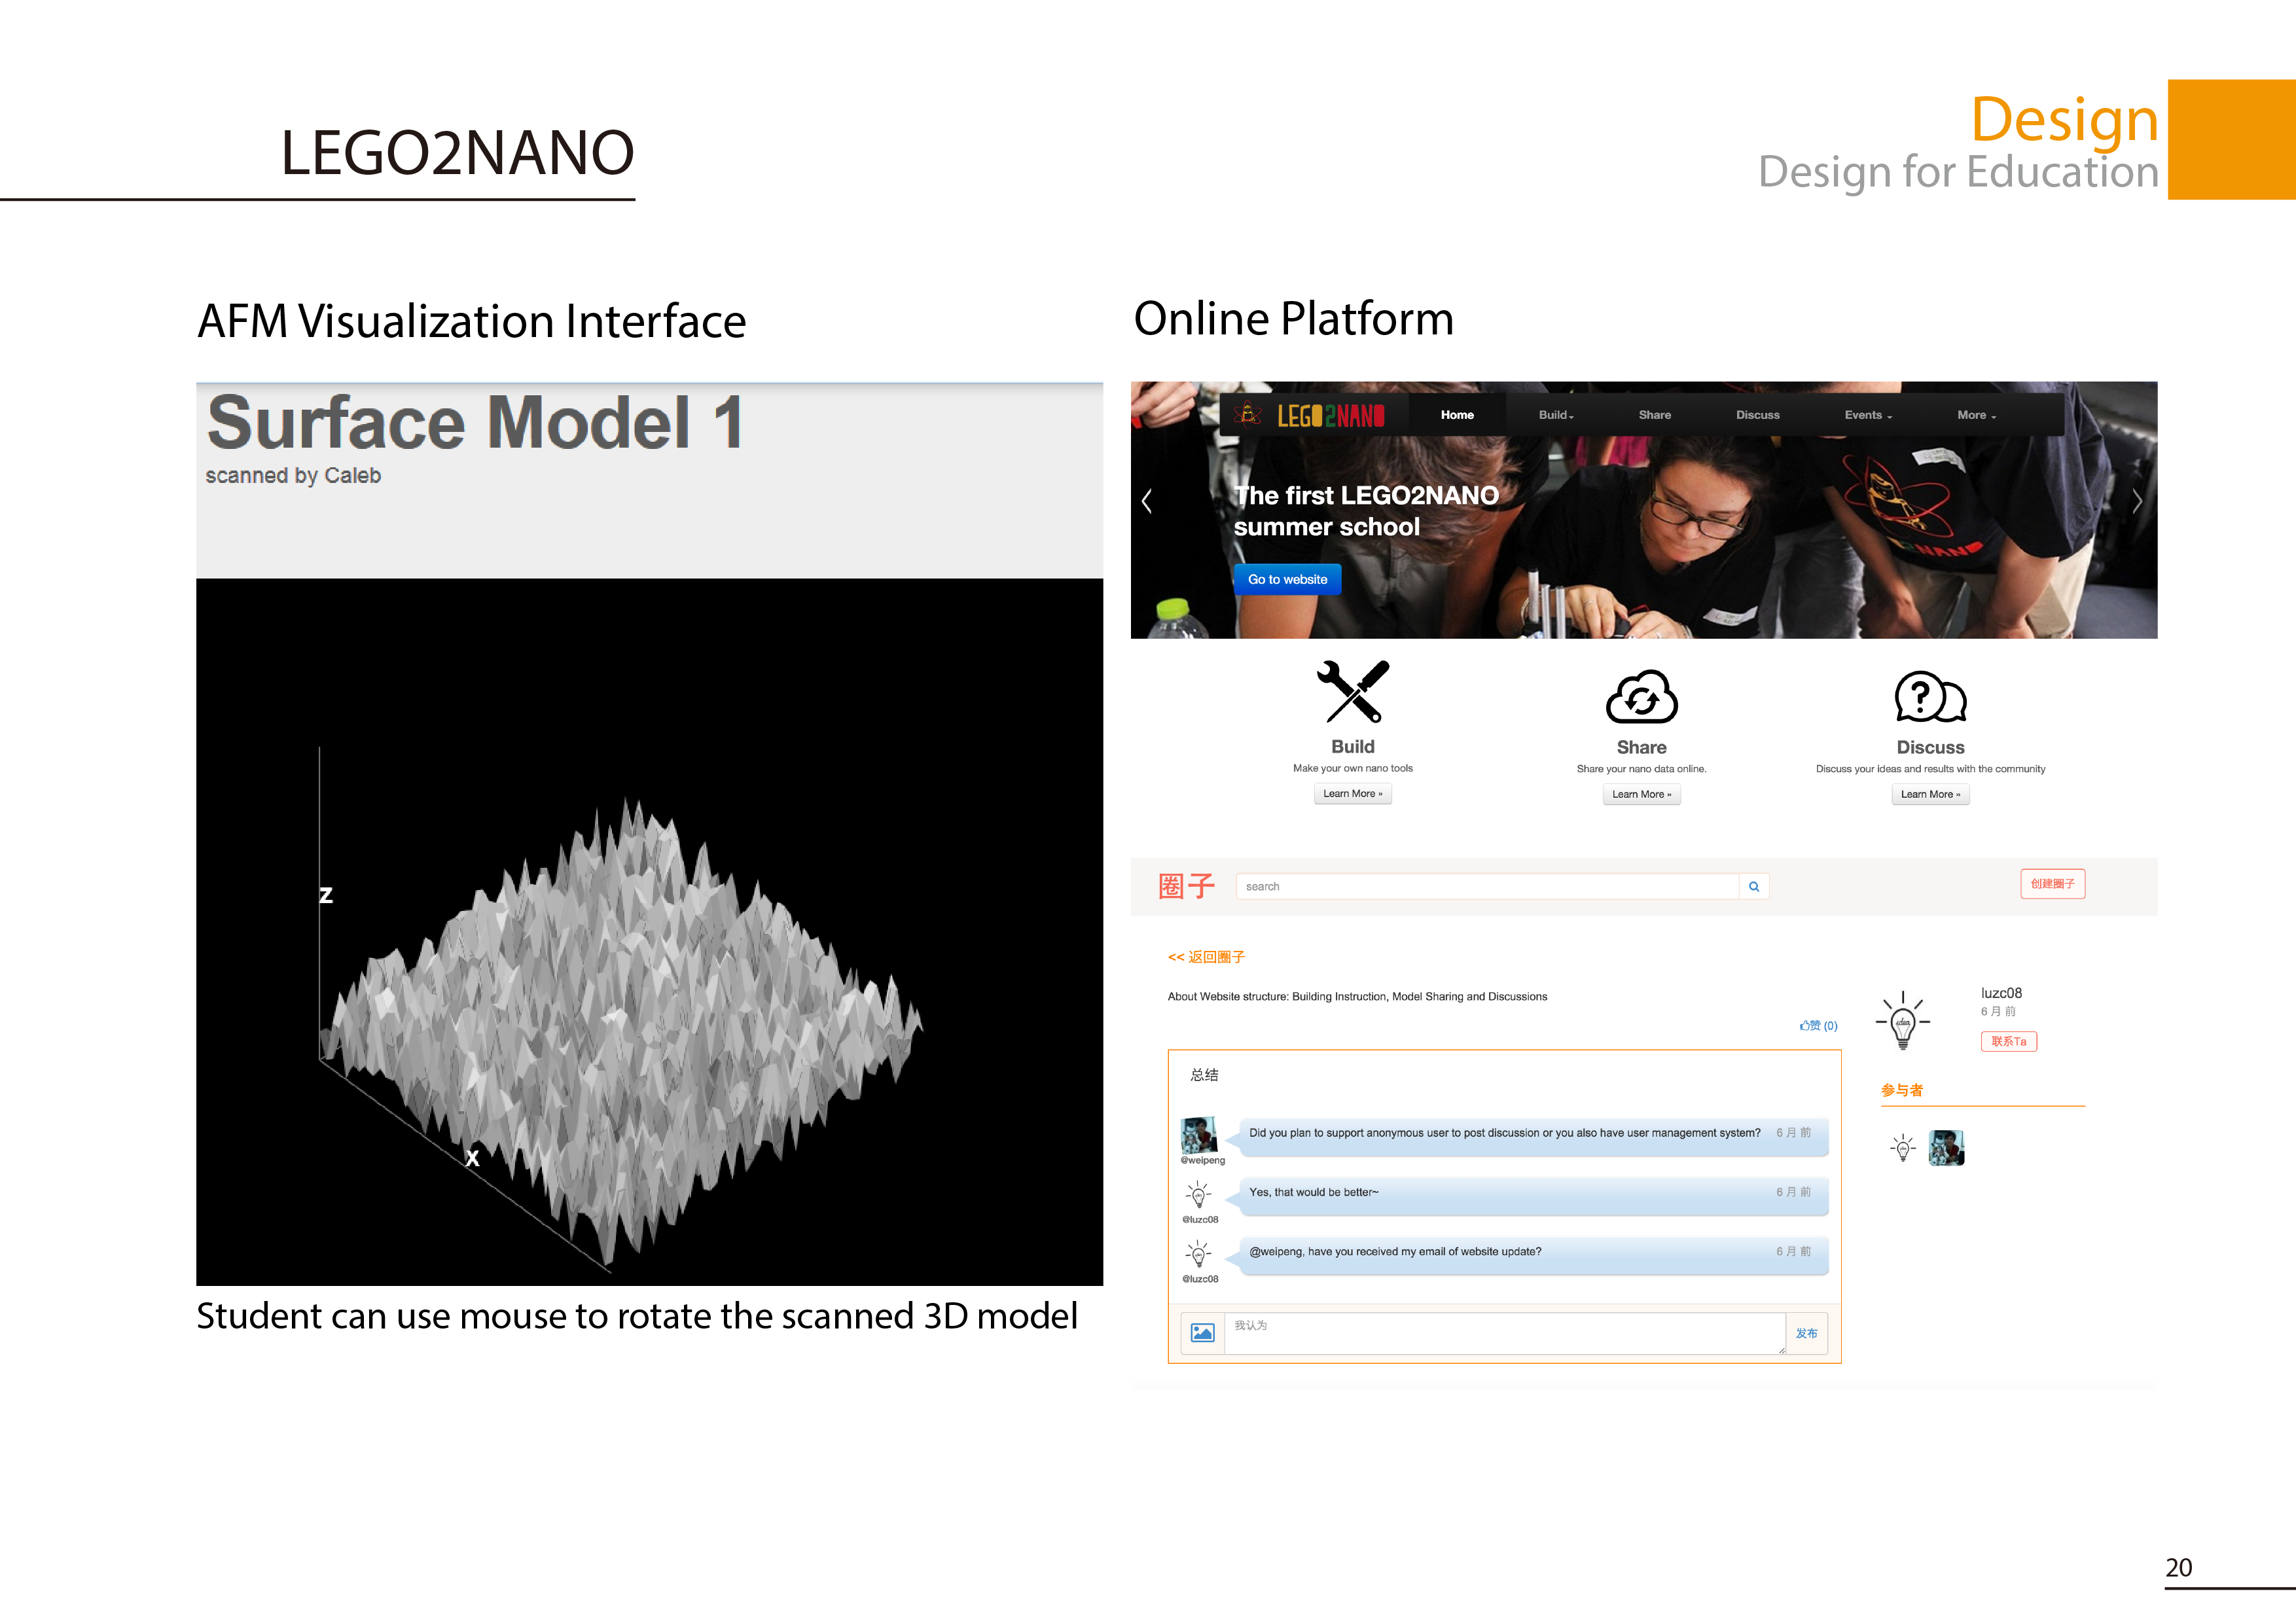The image size is (2296, 1623).
Task: Click the image upload icon
Action: pyautogui.click(x=1202, y=1333)
